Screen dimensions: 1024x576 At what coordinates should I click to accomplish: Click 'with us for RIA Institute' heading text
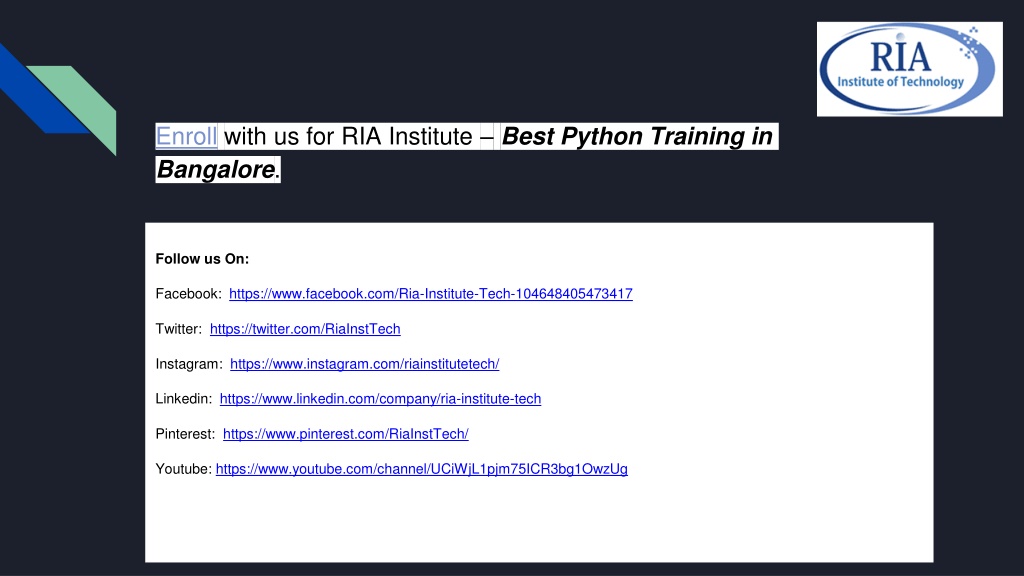pos(348,136)
